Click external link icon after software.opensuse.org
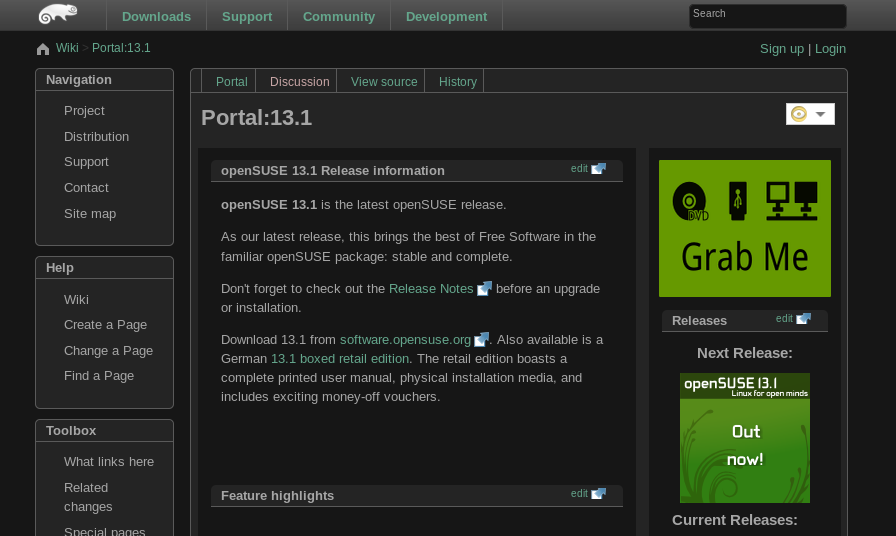The width and height of the screenshot is (896, 536). coord(482,339)
